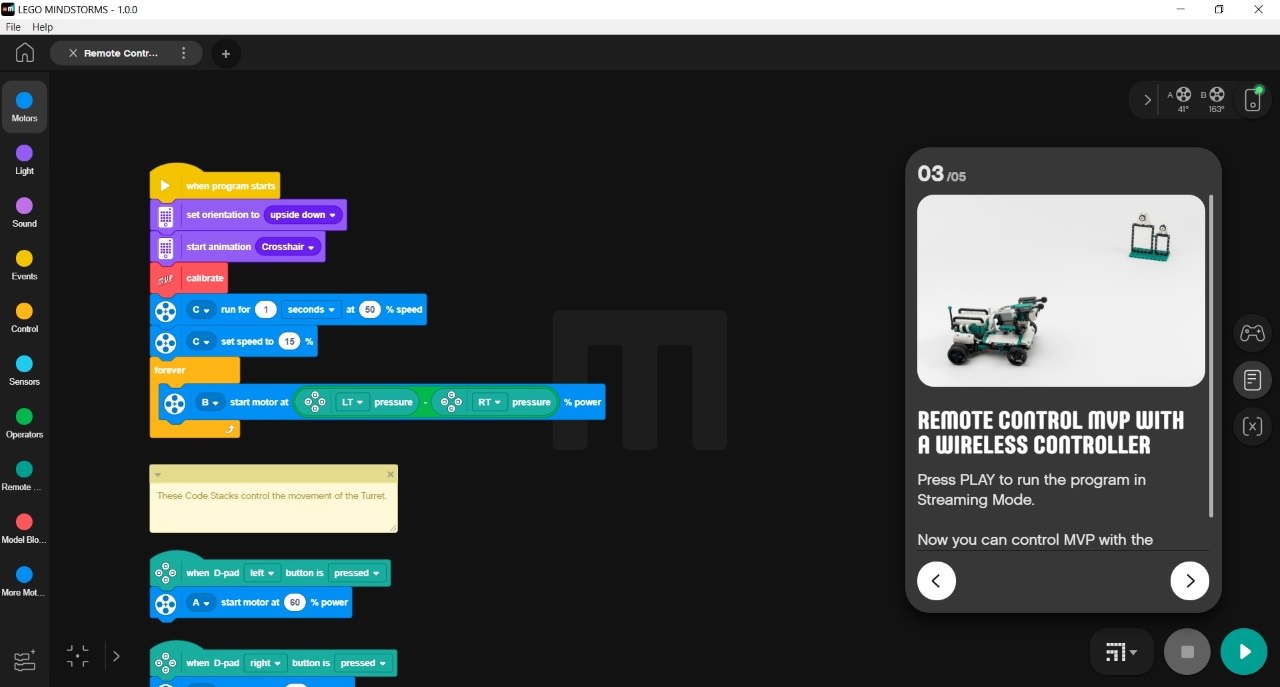Select the Operators block category
This screenshot has width=1280, height=687.
[x=24, y=423]
